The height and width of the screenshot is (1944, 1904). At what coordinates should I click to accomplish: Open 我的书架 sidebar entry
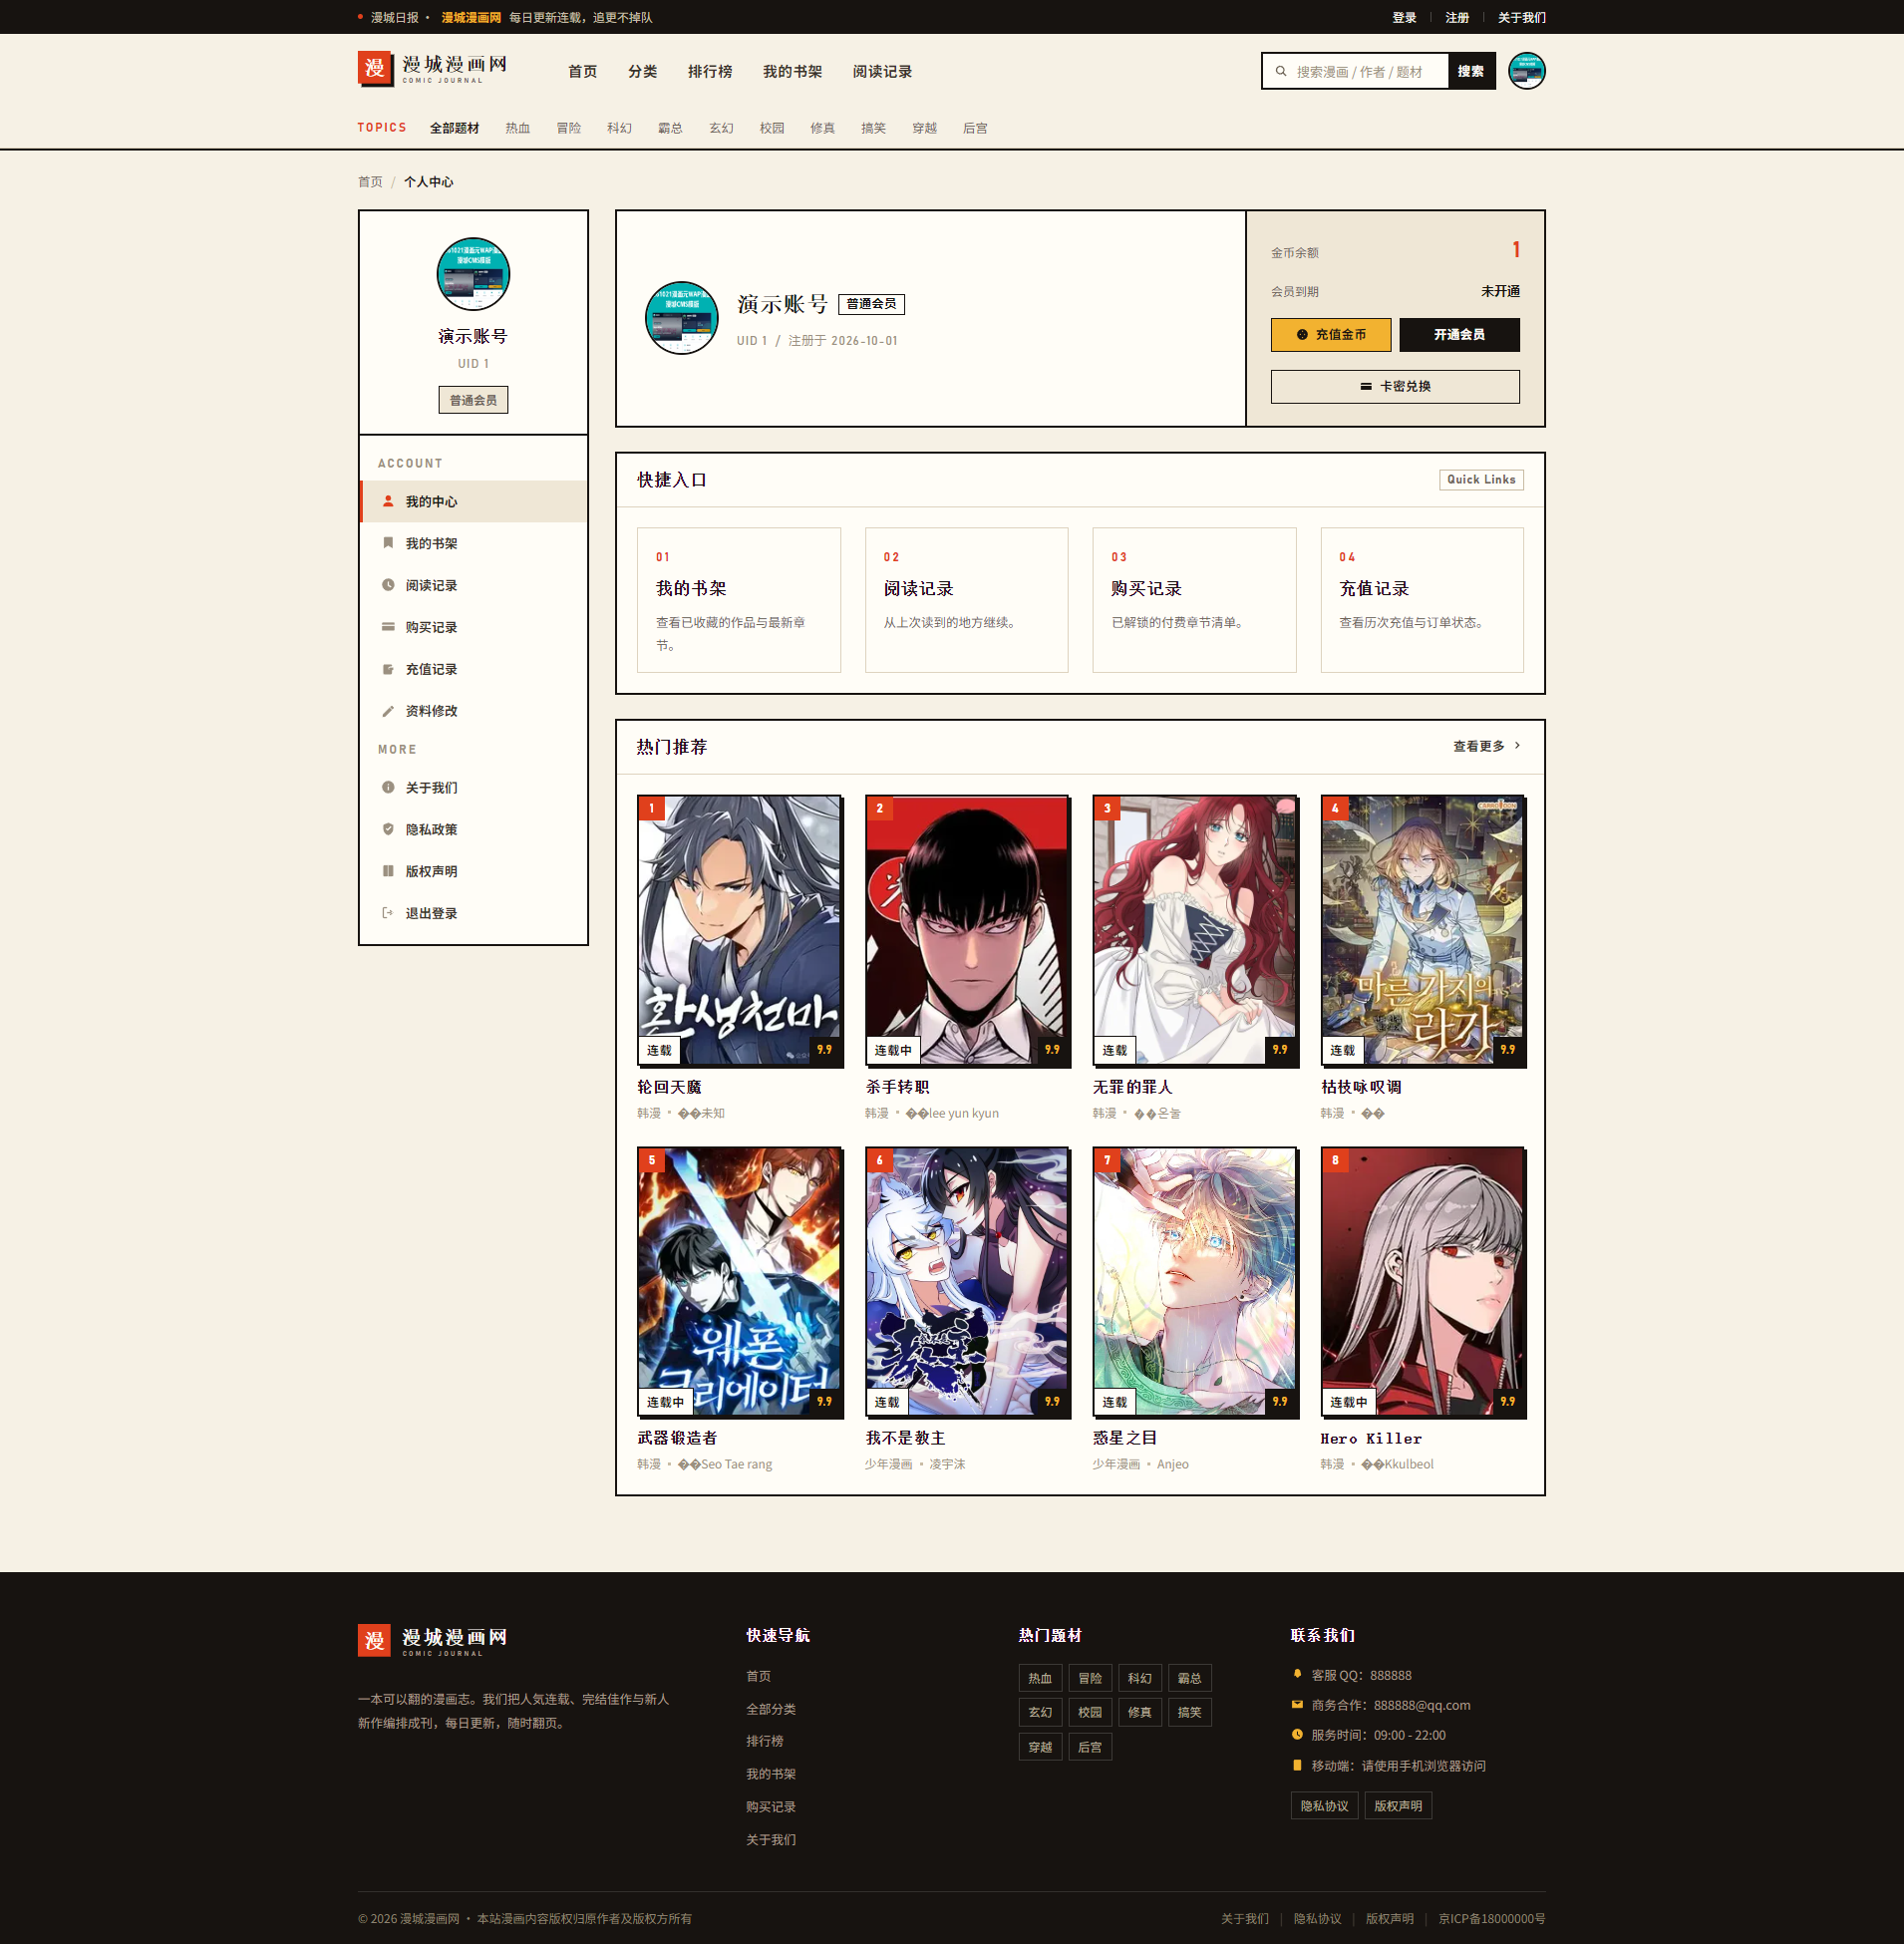click(x=473, y=543)
